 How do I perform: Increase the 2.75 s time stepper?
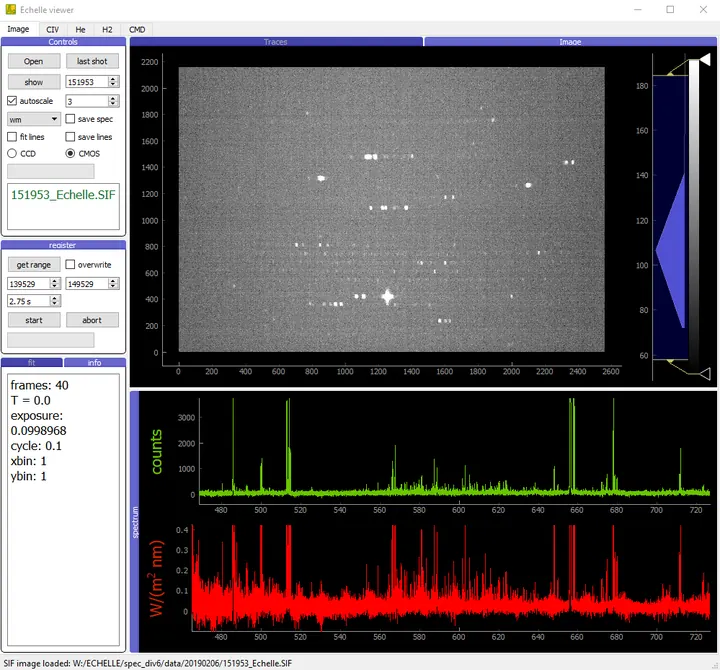tap(55, 298)
